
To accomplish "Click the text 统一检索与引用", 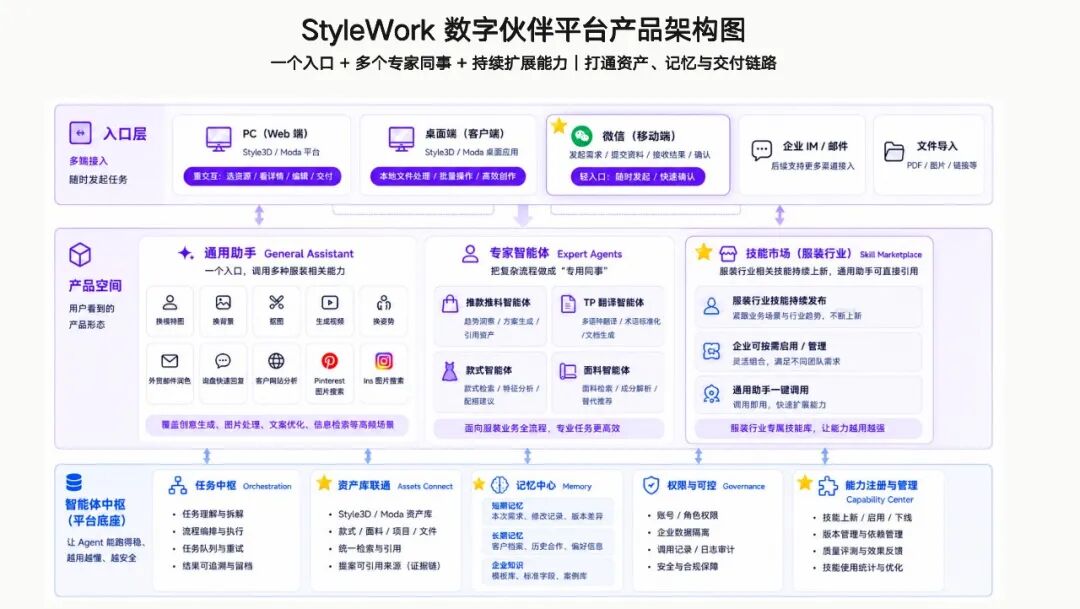I will coord(369,548).
